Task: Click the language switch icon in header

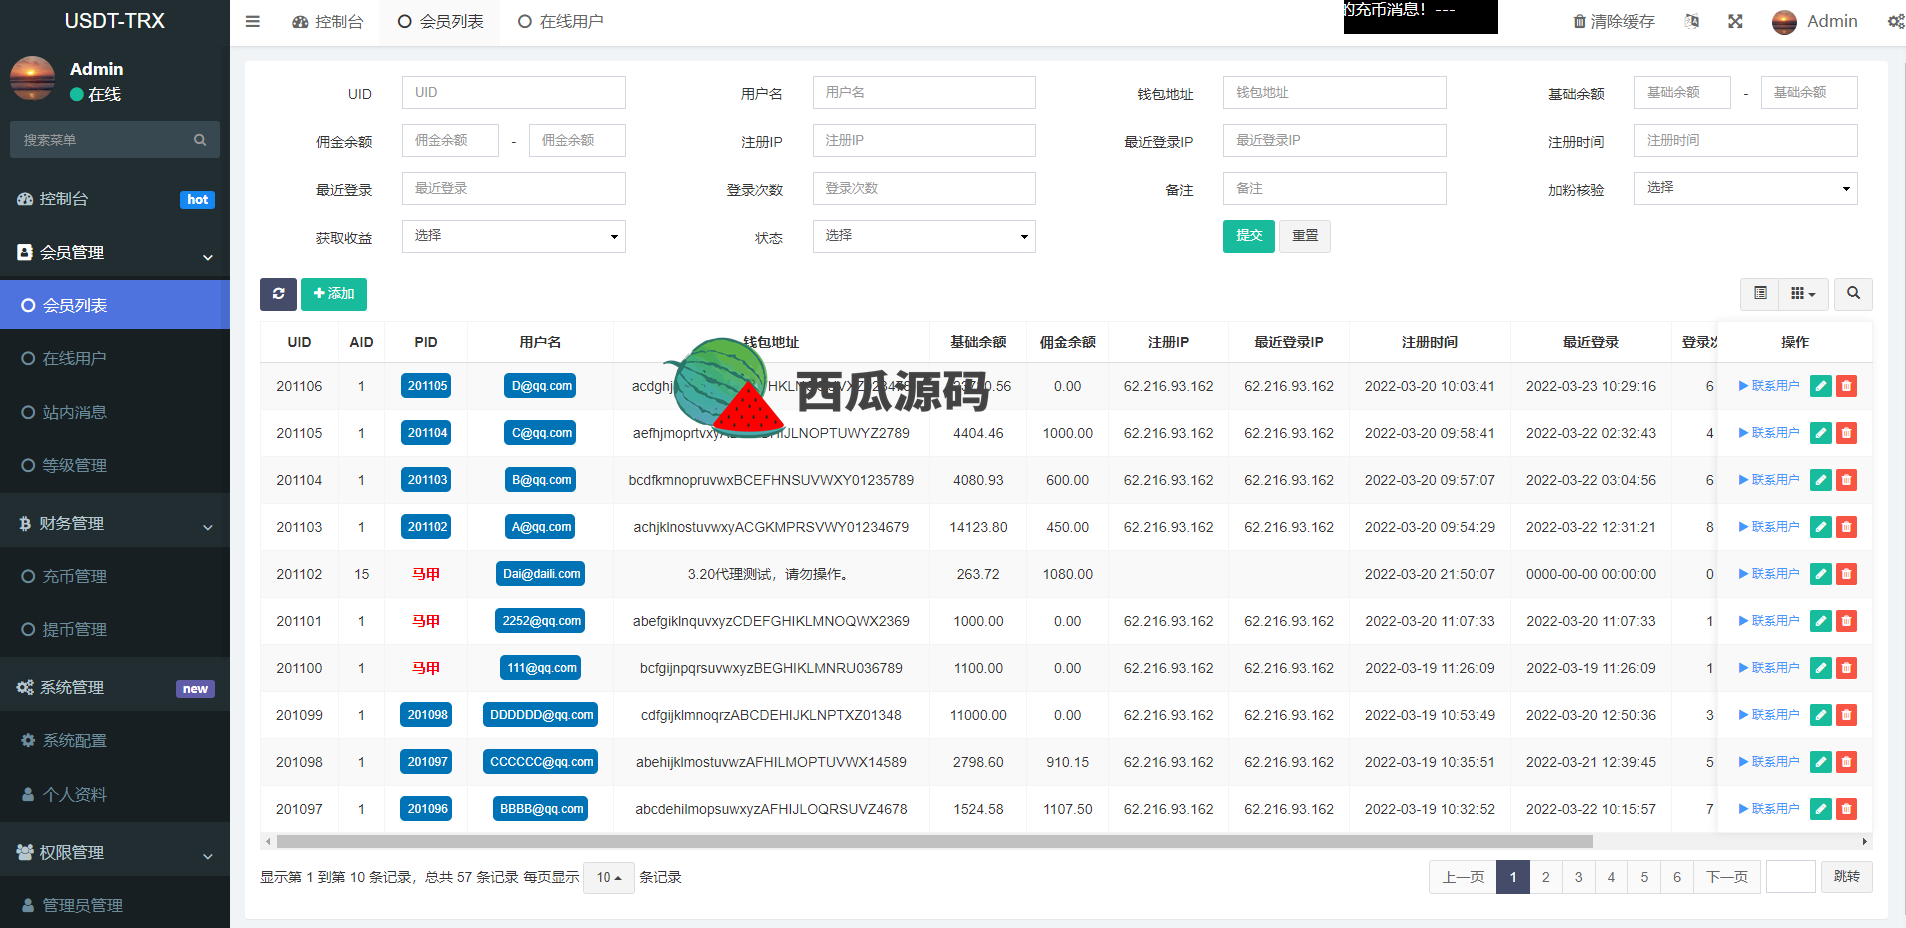Action: pos(1691,21)
